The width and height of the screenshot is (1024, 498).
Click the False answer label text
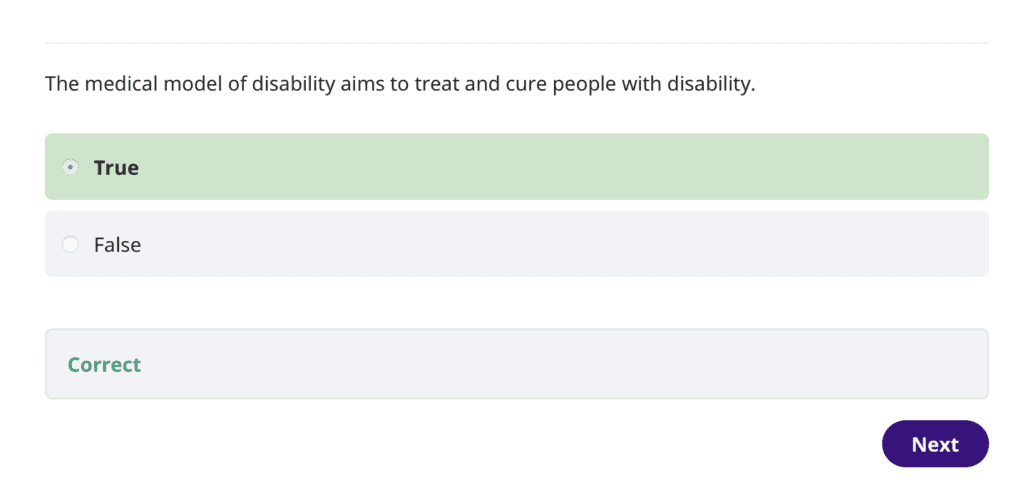117,244
